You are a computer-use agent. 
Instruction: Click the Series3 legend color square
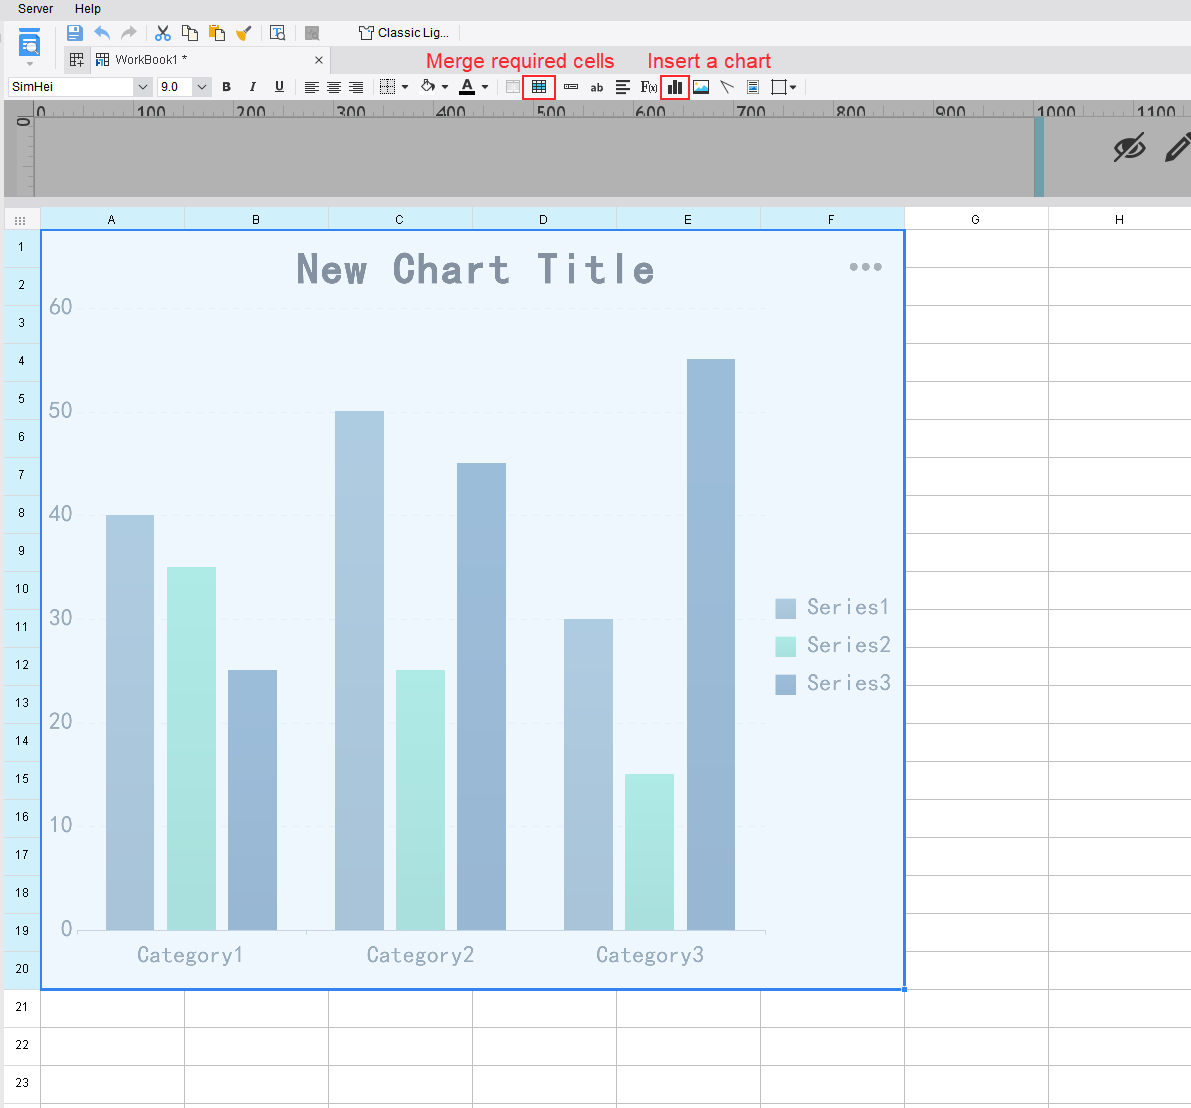pyautogui.click(x=785, y=684)
